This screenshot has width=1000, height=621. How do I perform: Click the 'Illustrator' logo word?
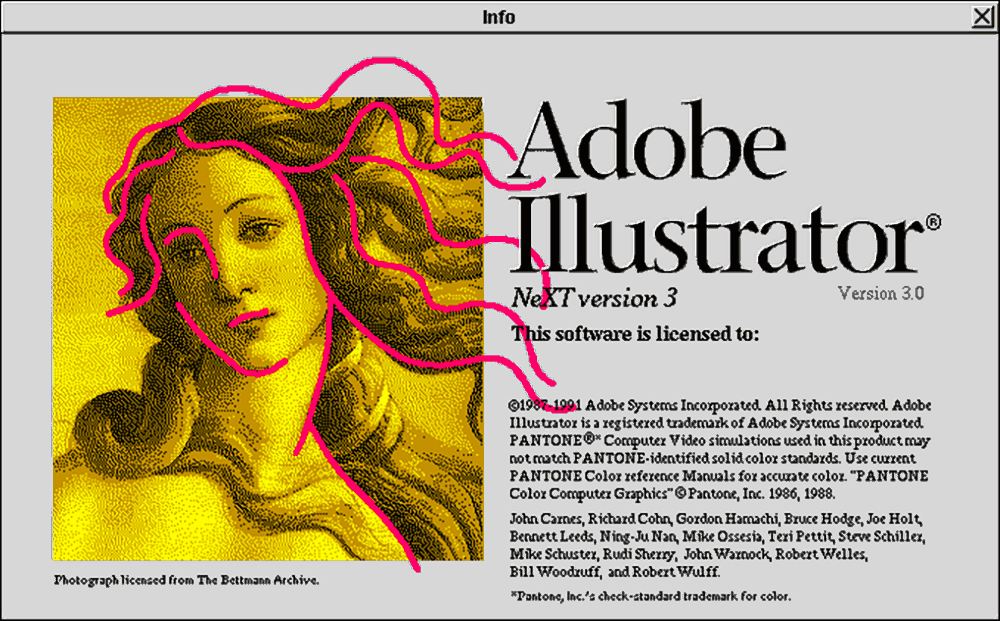click(x=718, y=235)
